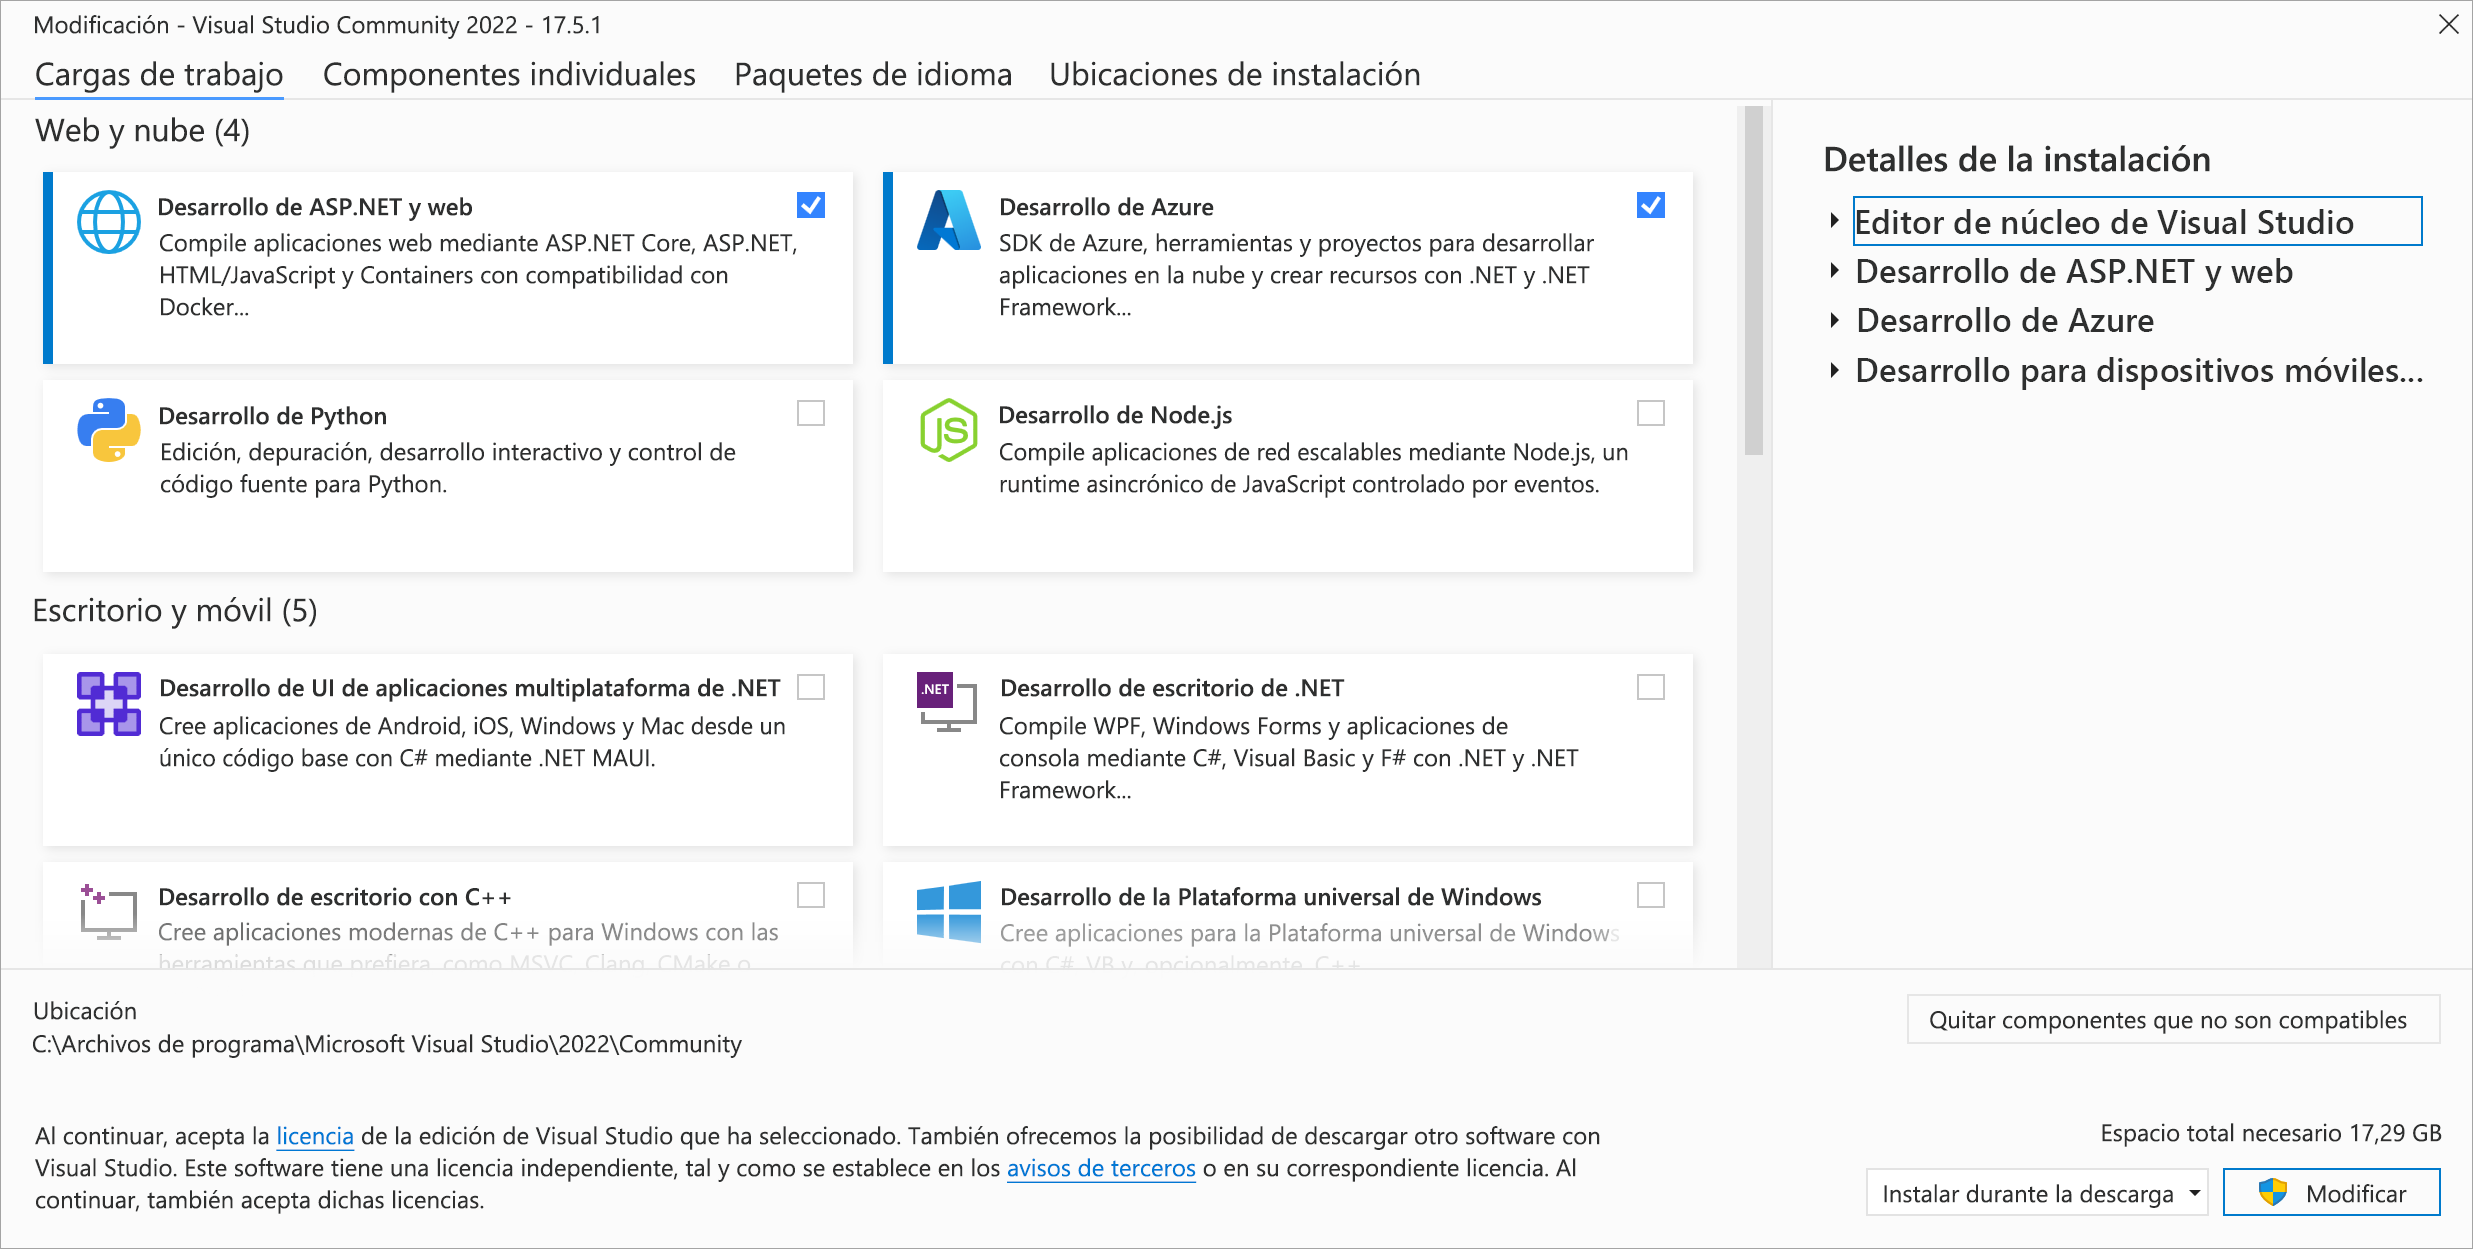Click the Desarrollo de Node.js card title
This screenshot has height=1249, width=2473.
point(1115,414)
